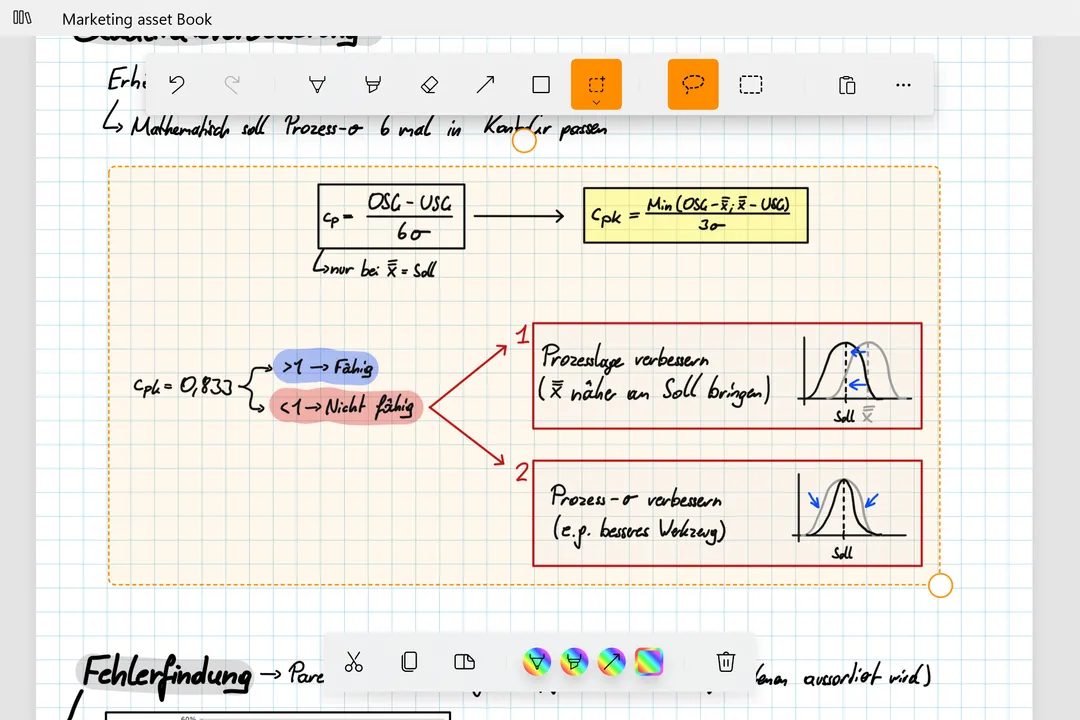Click the sticker page icon beside copy
This screenshot has width=1080, height=720.
[x=463, y=661]
